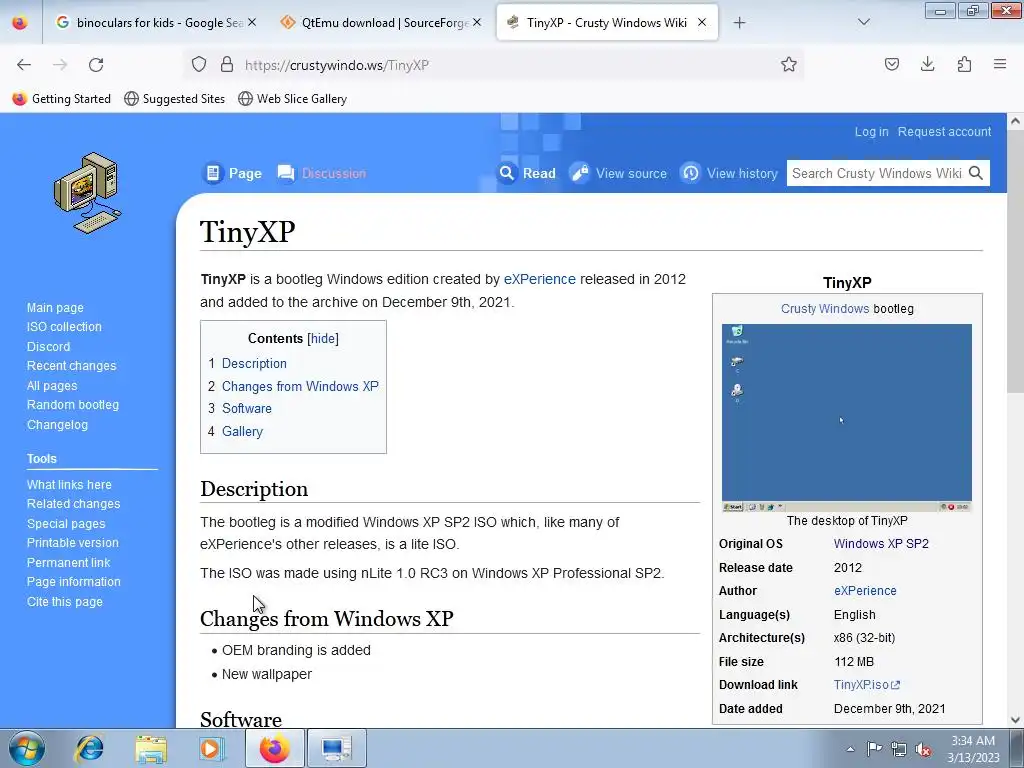Close the TinyXP tab
This screenshot has height=768, width=1024.
(702, 22)
